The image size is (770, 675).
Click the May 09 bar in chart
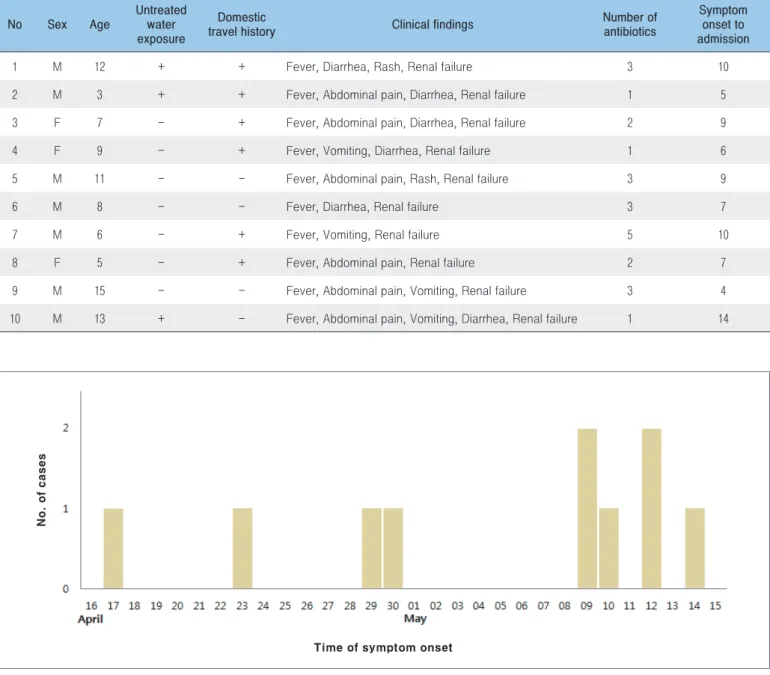(587, 509)
